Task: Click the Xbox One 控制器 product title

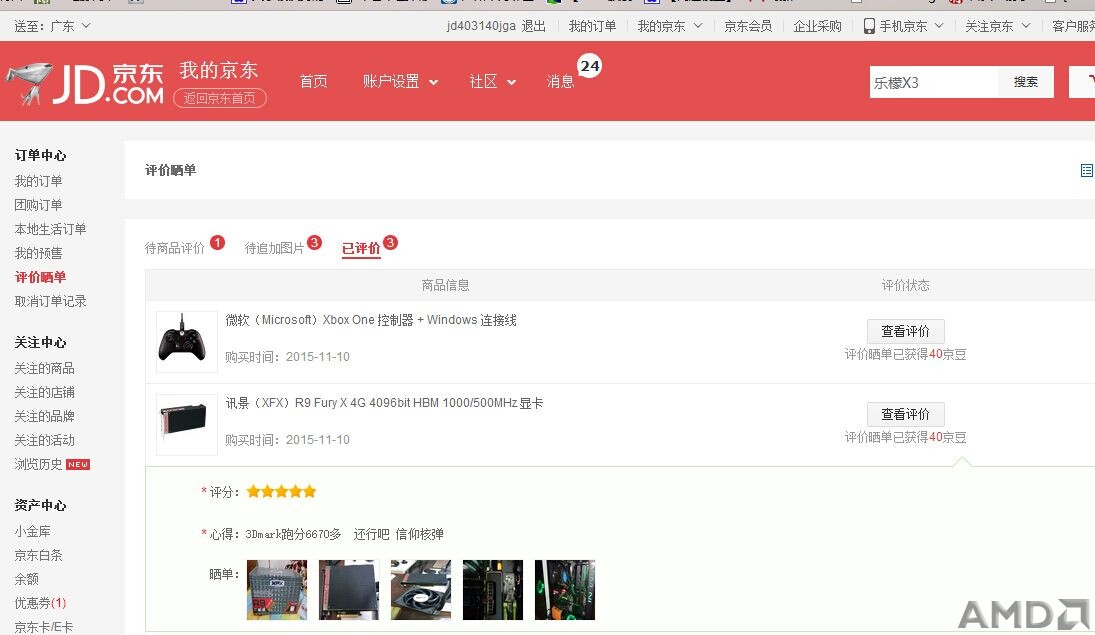Action: pyautogui.click(x=371, y=320)
